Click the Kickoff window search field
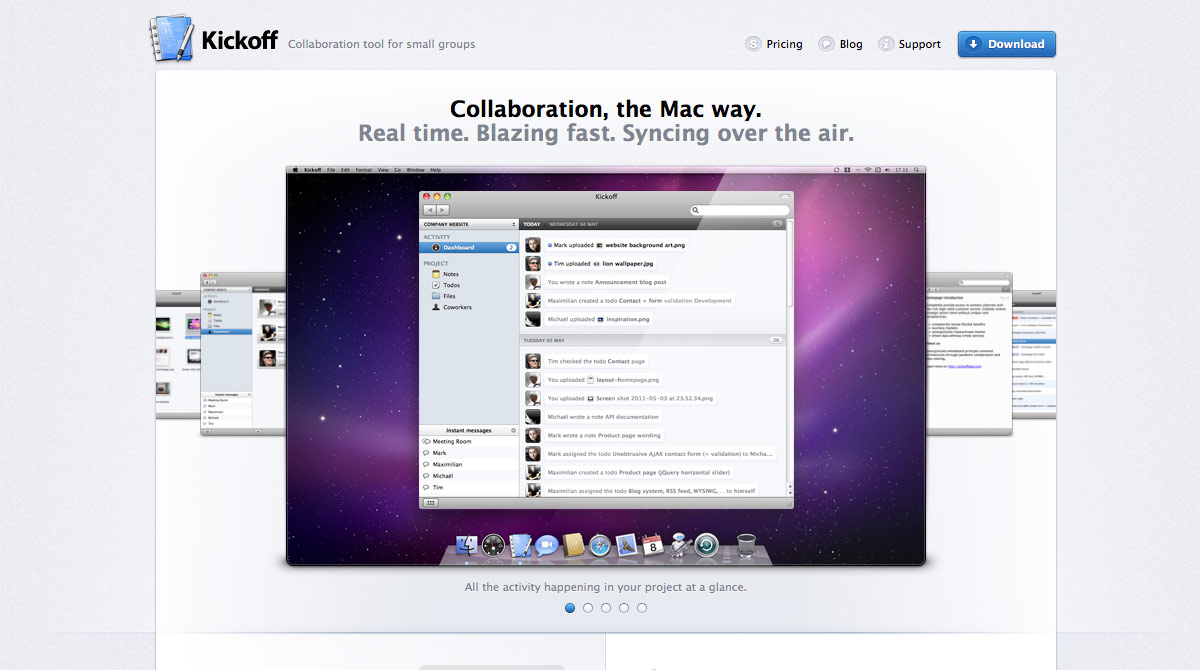Viewport: 1200px width, 670px height. click(x=740, y=210)
